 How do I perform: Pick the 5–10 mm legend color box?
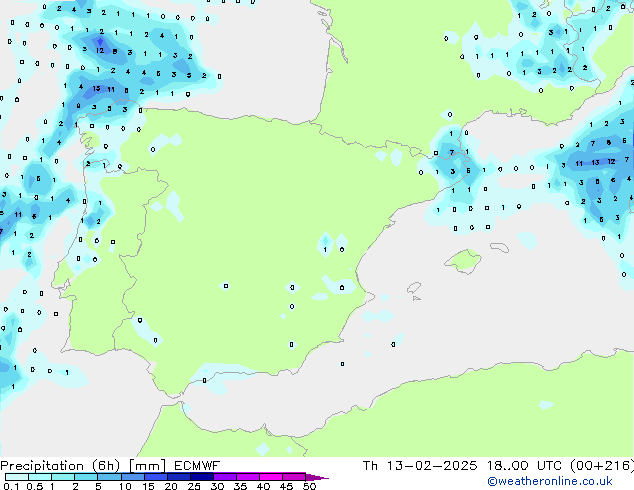[x=109, y=477]
